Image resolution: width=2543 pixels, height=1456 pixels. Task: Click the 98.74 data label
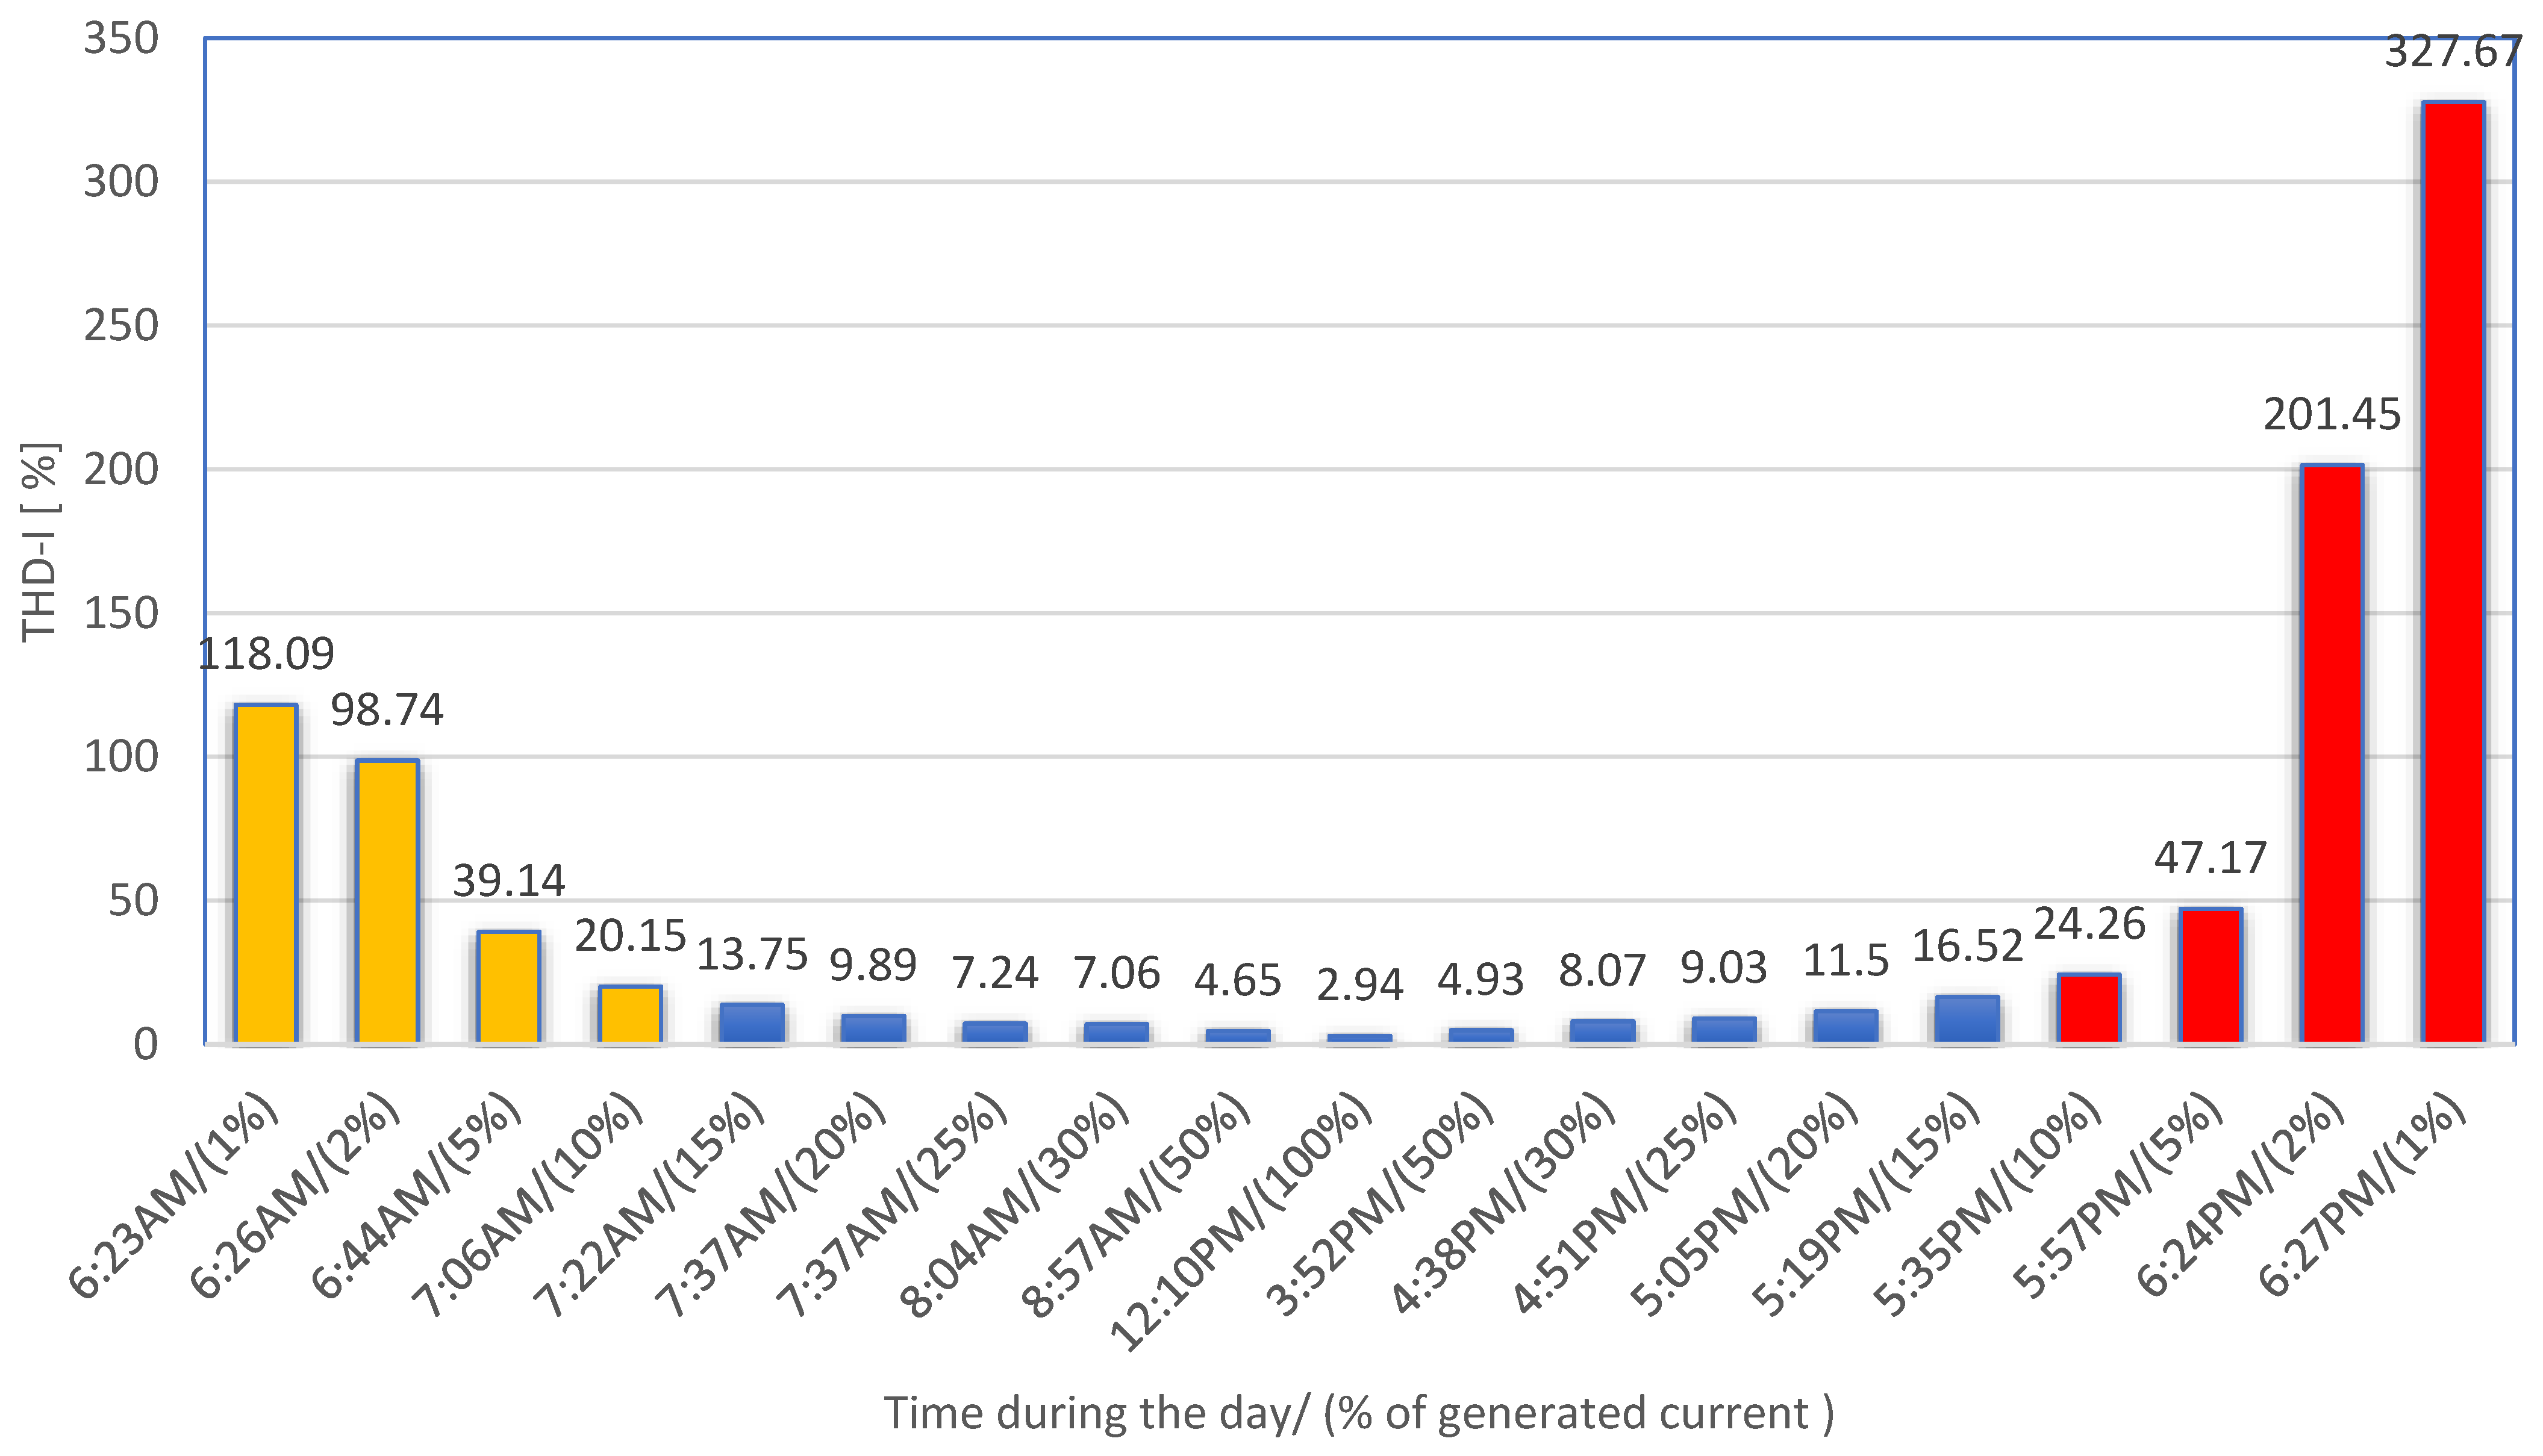pos(387,710)
